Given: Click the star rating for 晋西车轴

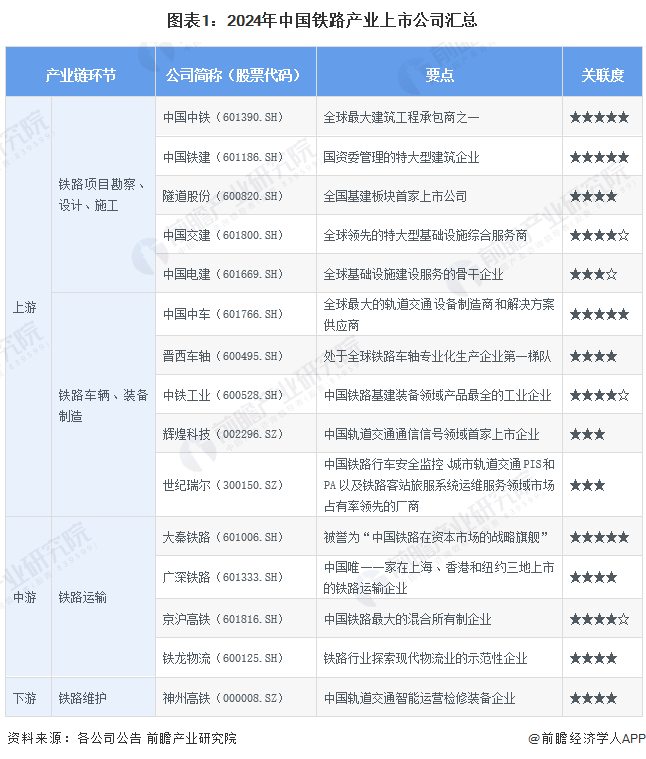Looking at the screenshot, I should [593, 356].
